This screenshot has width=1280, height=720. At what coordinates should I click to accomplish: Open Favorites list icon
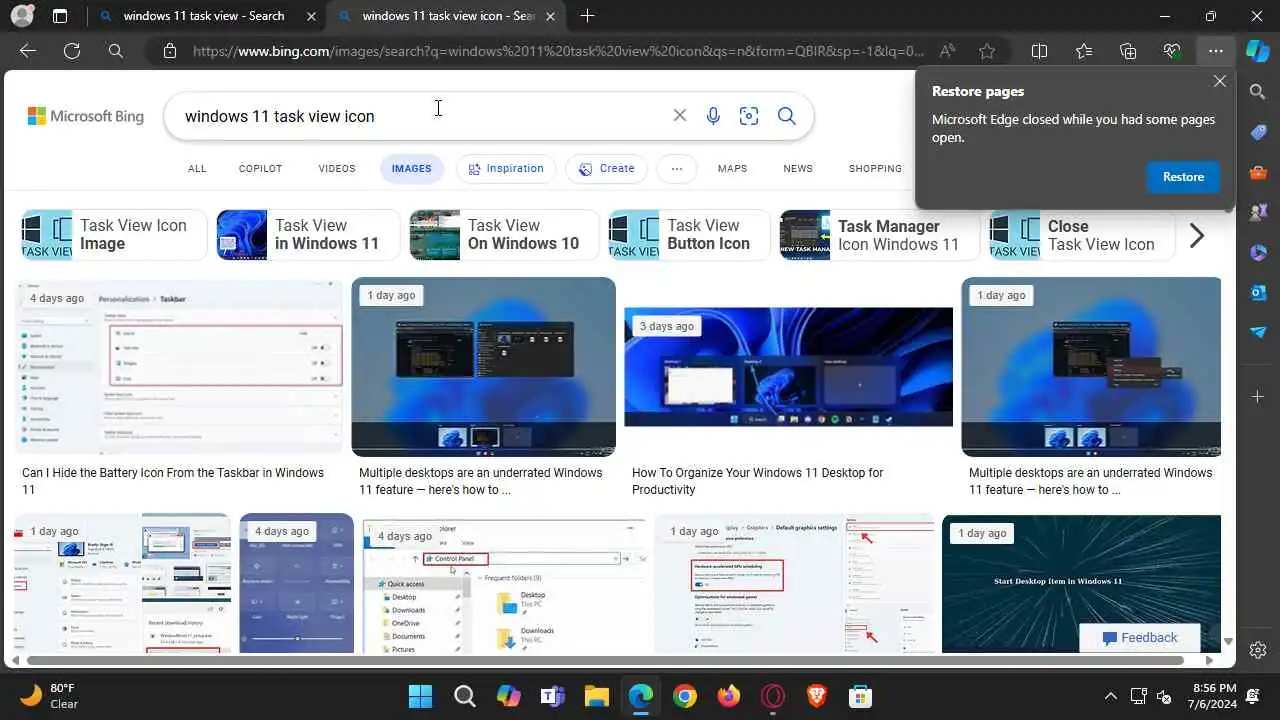pos(1084,51)
